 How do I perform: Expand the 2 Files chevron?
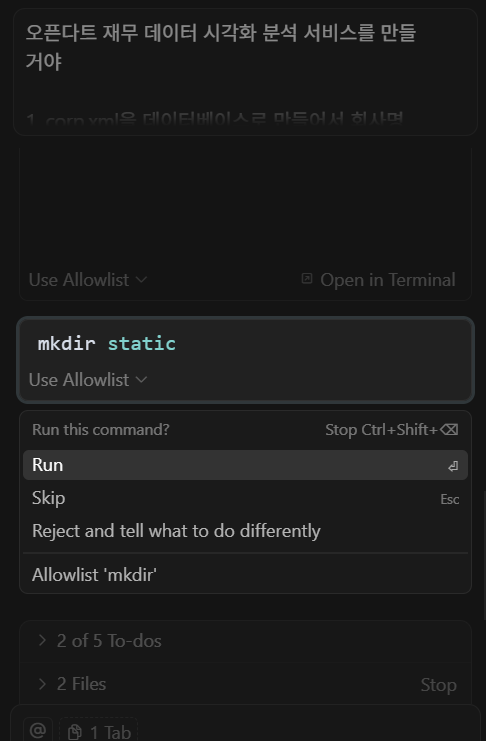[42, 684]
